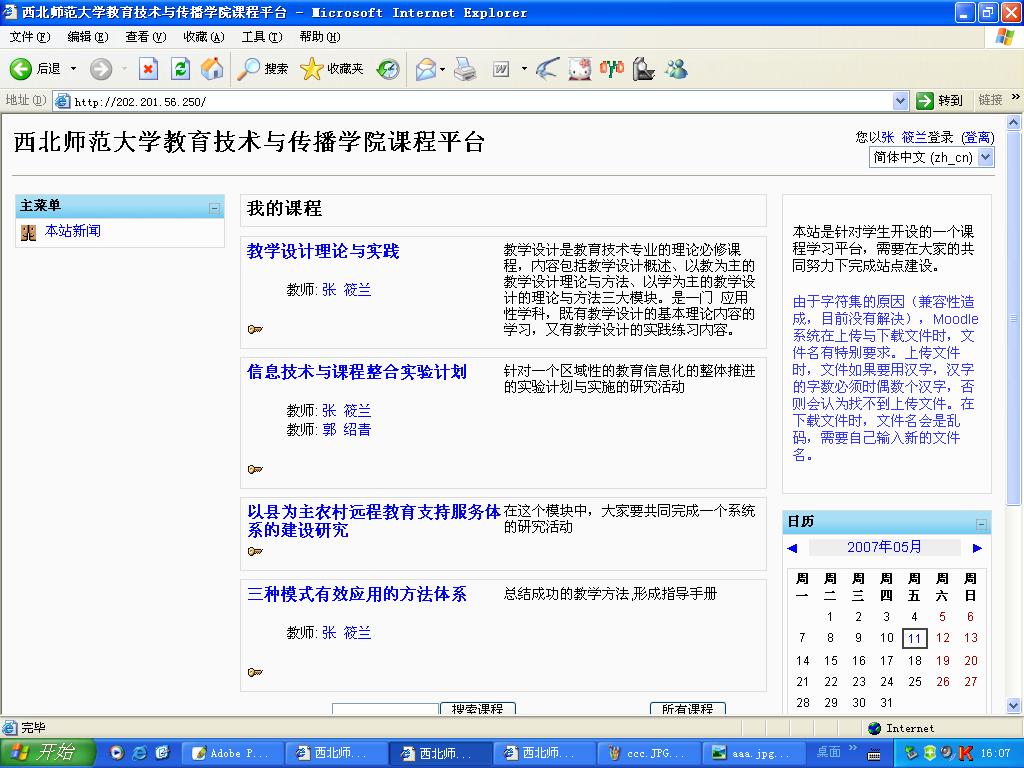Print the page with printer icon
This screenshot has width=1024, height=768.
point(465,69)
